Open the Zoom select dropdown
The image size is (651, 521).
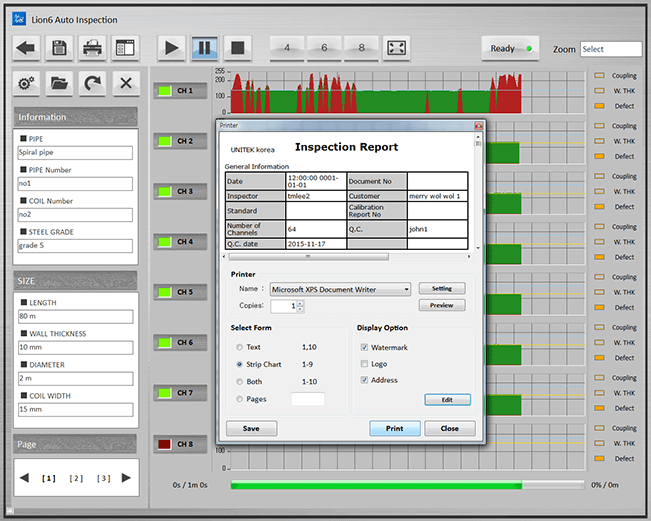click(x=611, y=49)
